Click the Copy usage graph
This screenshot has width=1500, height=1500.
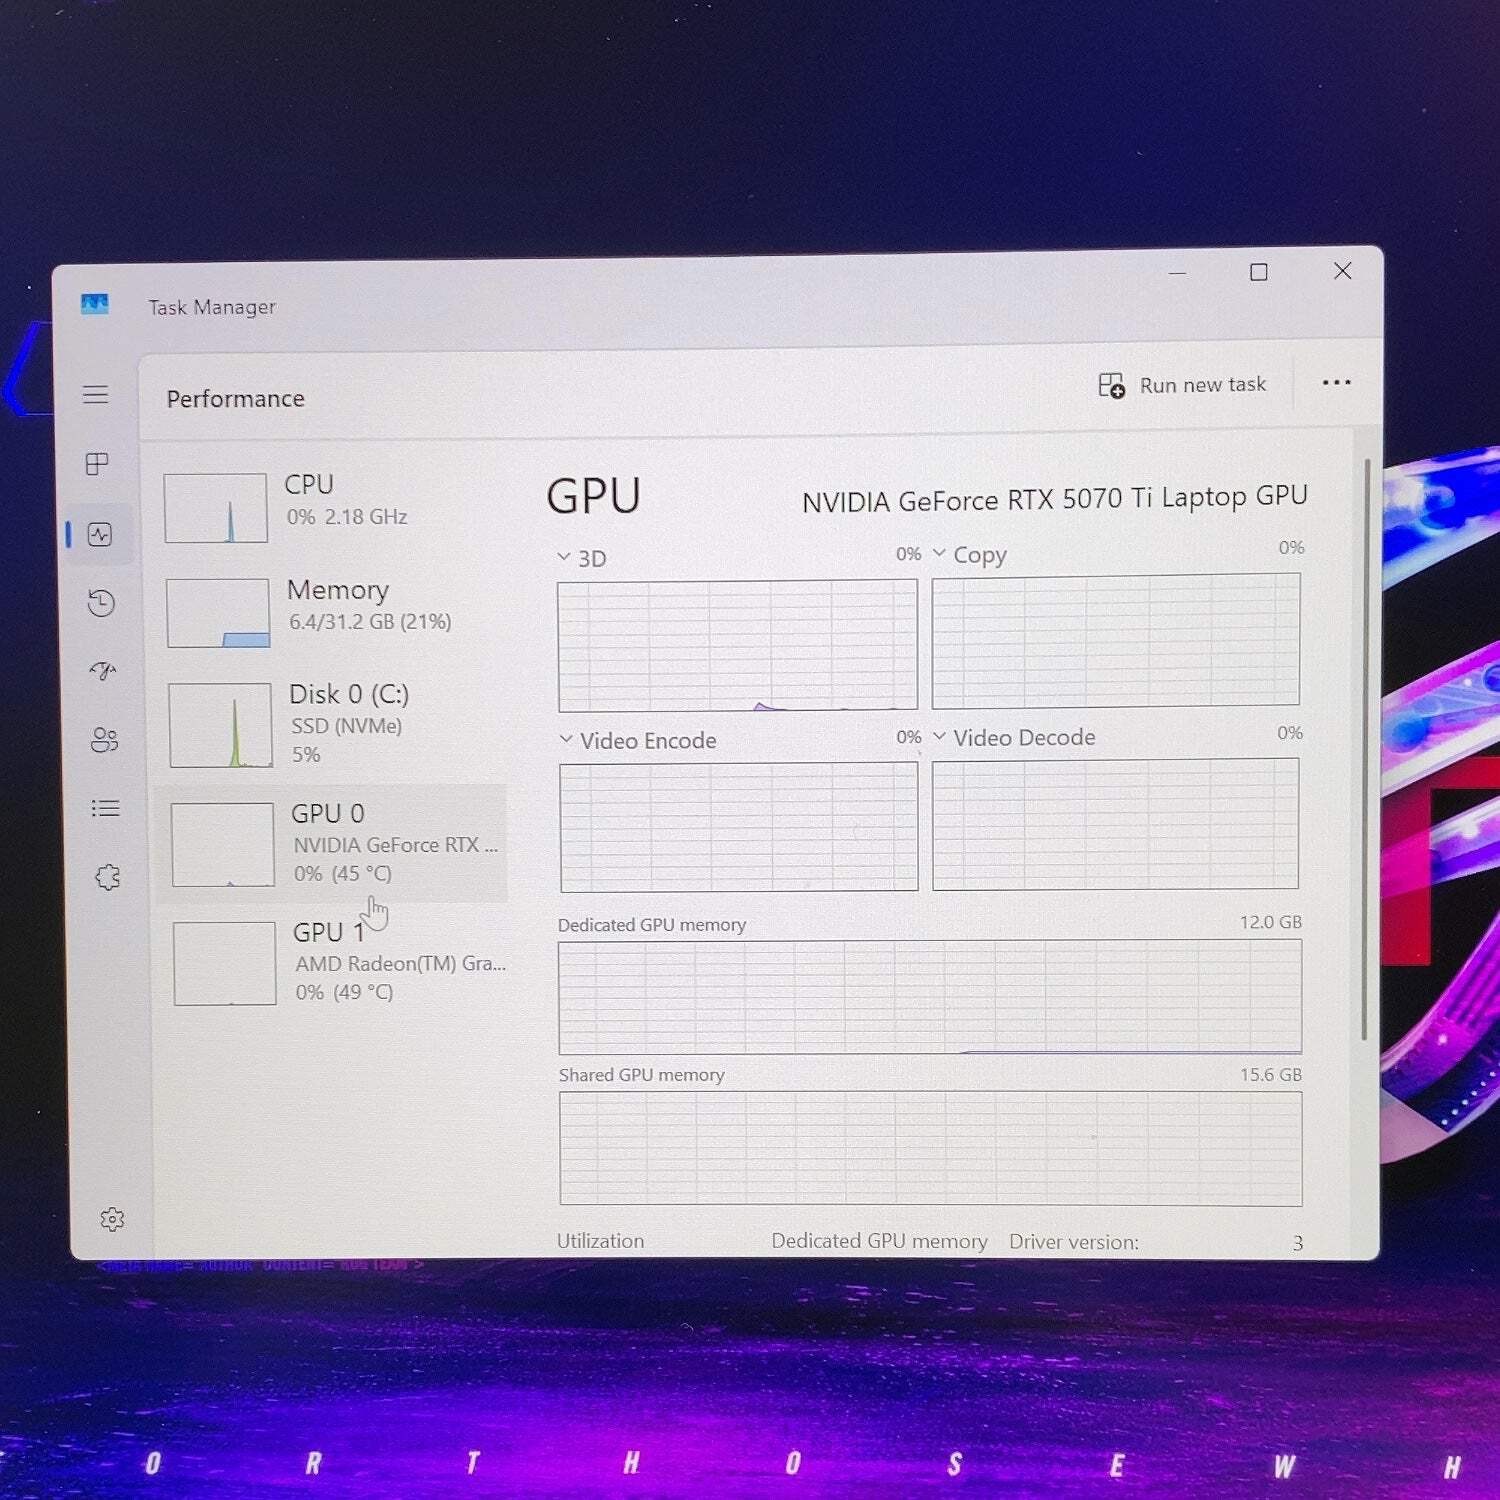[x=1116, y=640]
